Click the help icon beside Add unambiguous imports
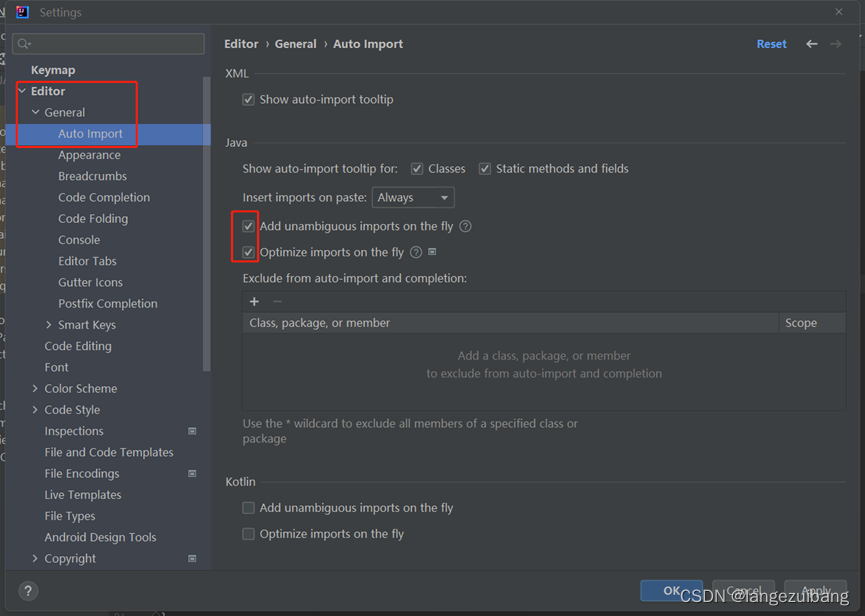This screenshot has height=616, width=865. [466, 226]
